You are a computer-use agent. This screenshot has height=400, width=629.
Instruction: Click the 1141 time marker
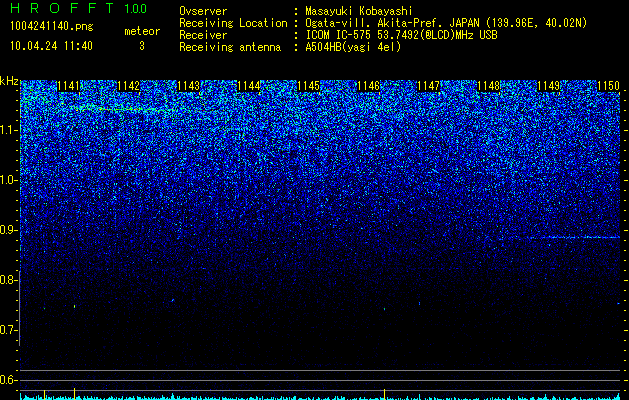(x=69, y=86)
